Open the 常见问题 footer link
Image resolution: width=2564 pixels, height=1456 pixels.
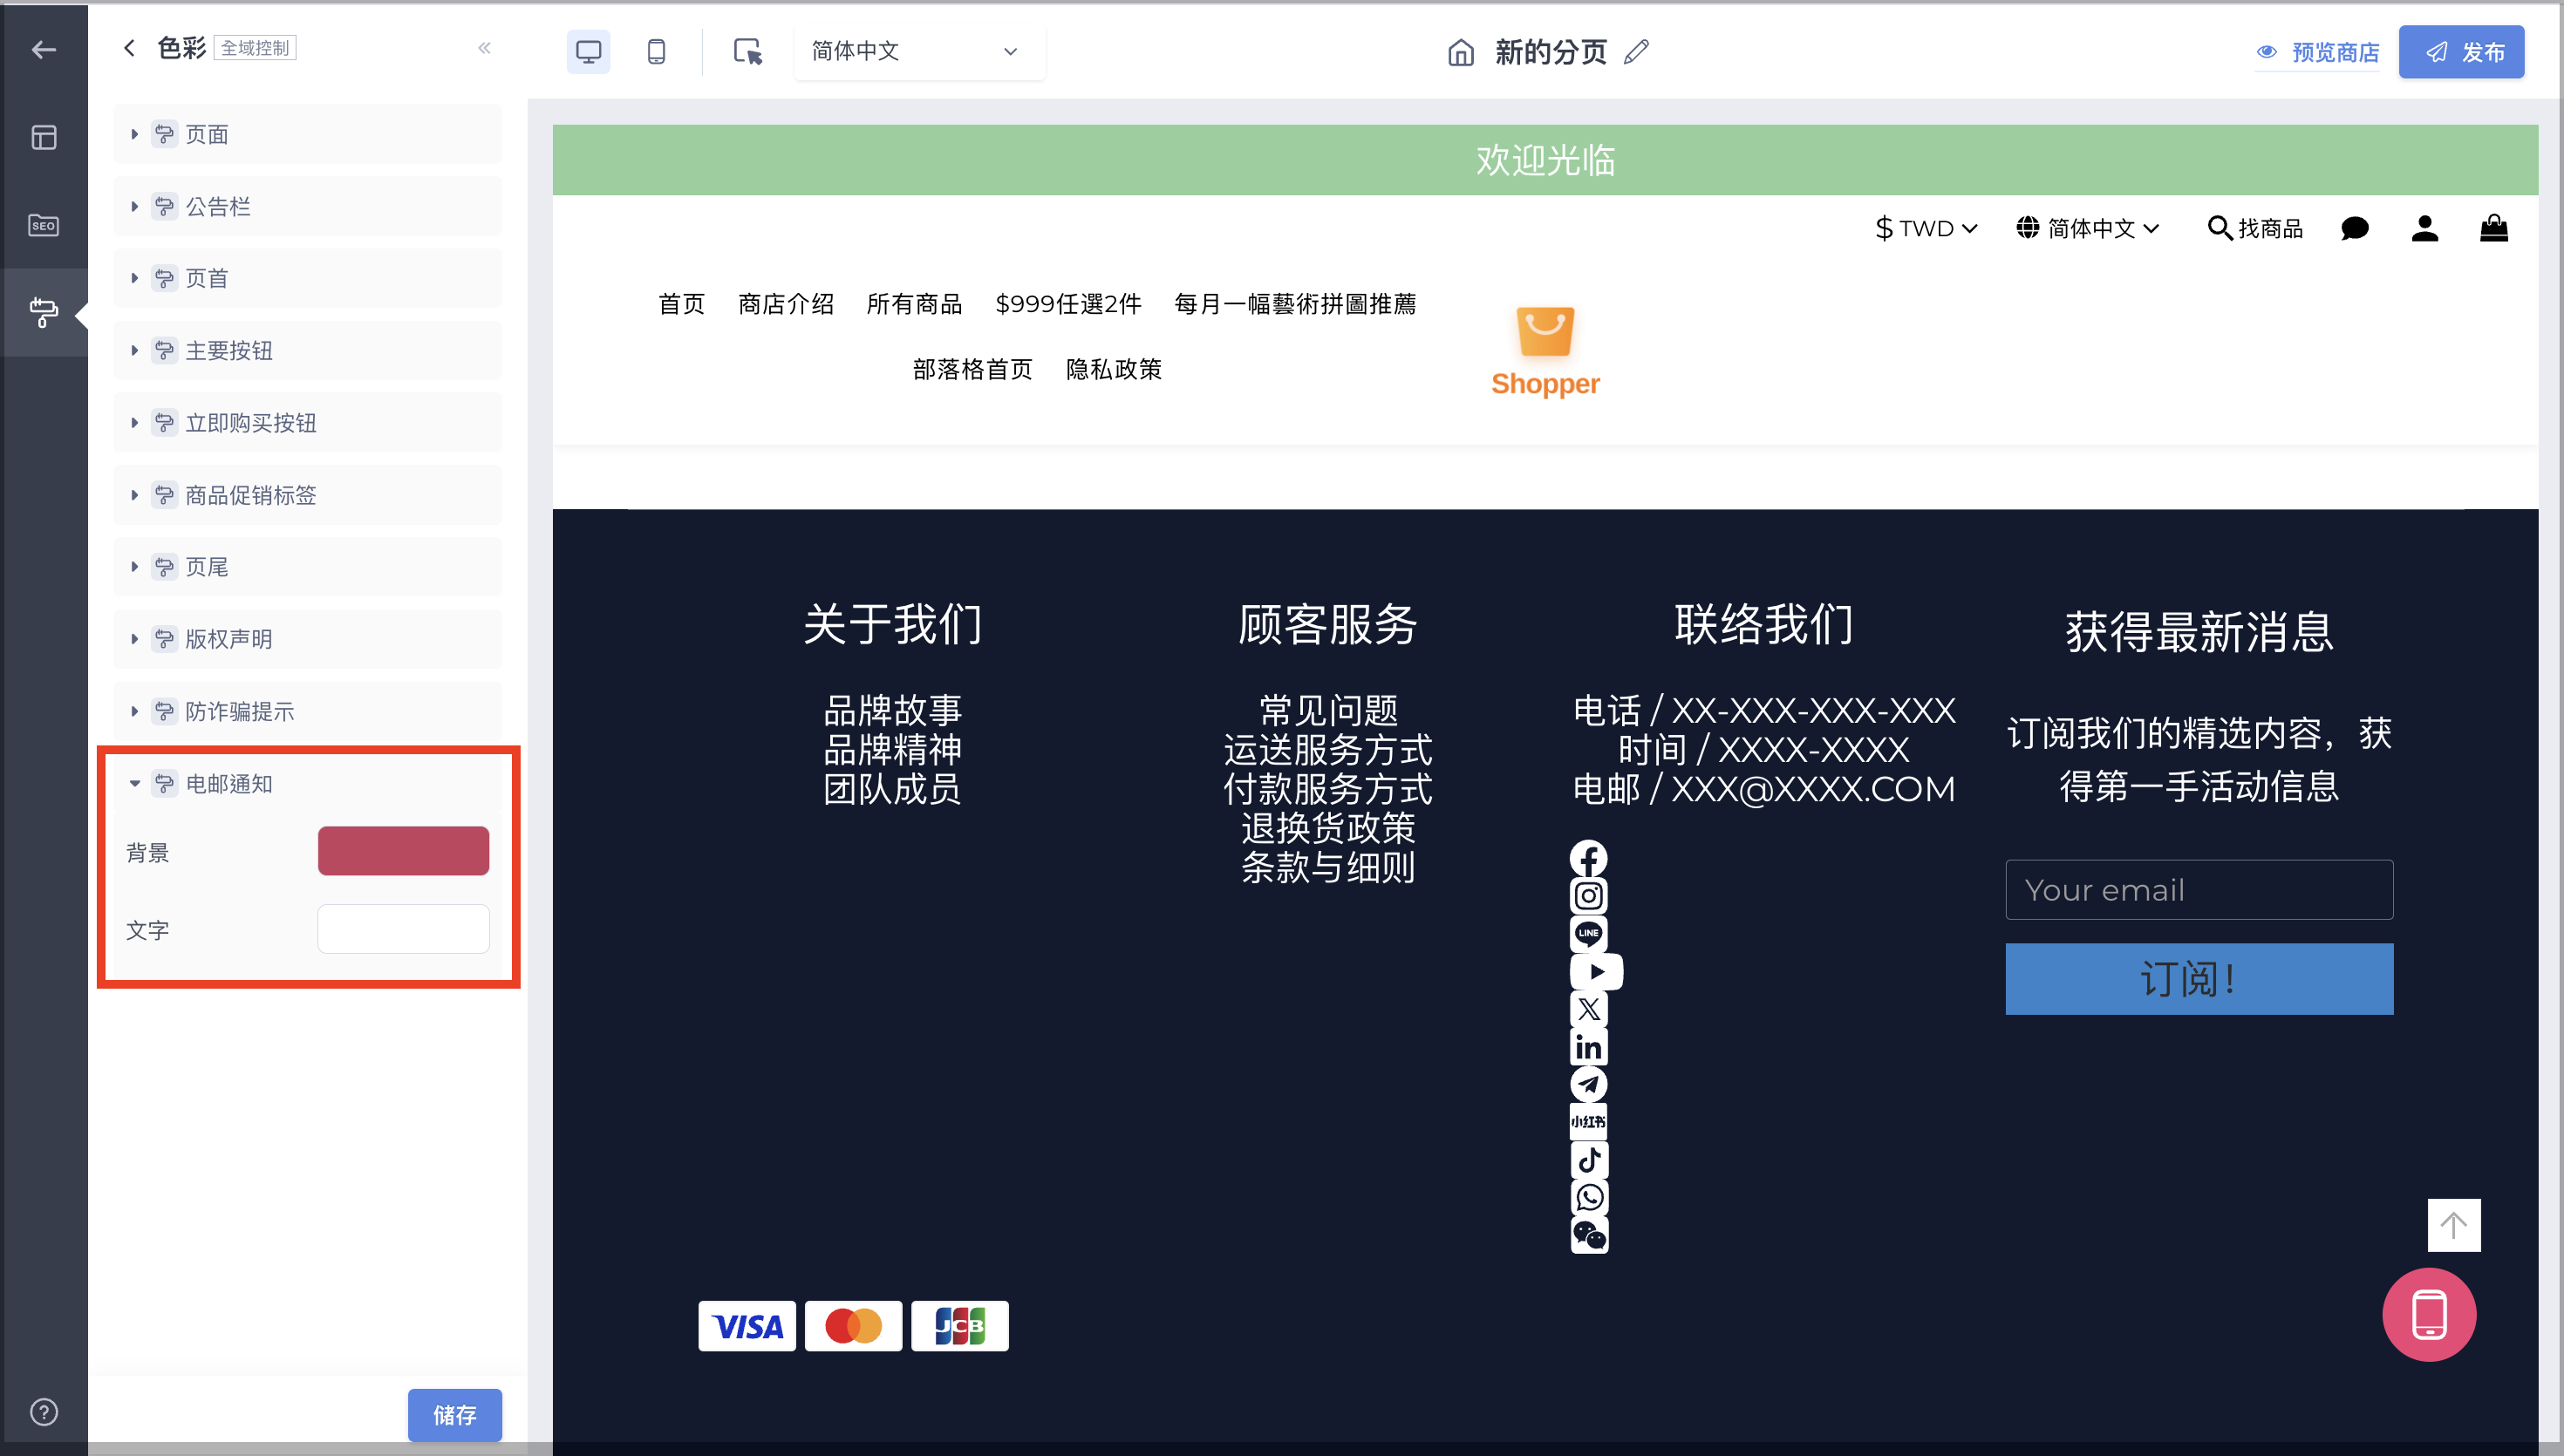point(1328,710)
